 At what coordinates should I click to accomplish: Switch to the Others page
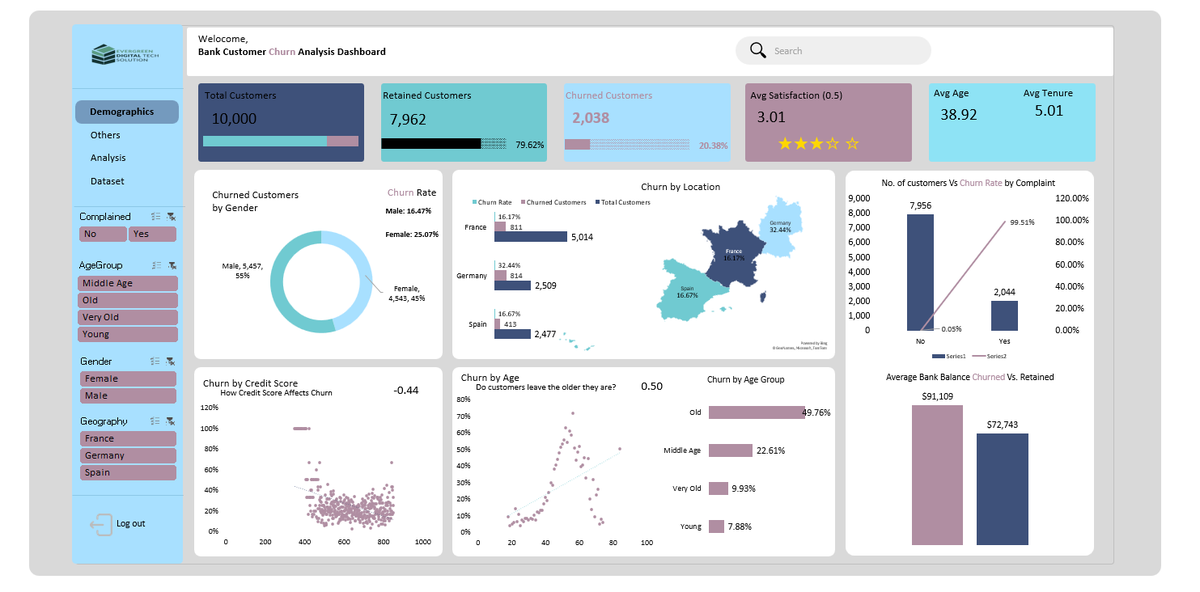pos(105,135)
